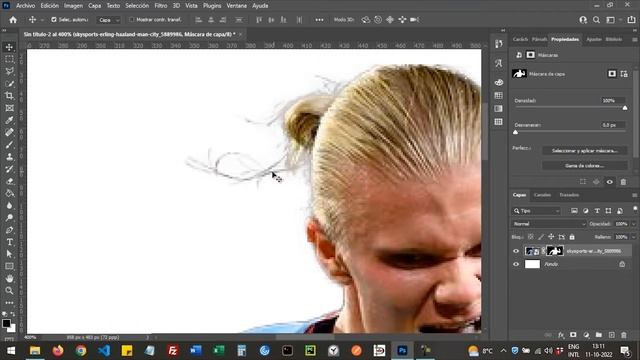The image size is (640, 360).
Task: Open Google Chrome from the taskbar
Action: pyautogui.click(x=81, y=350)
